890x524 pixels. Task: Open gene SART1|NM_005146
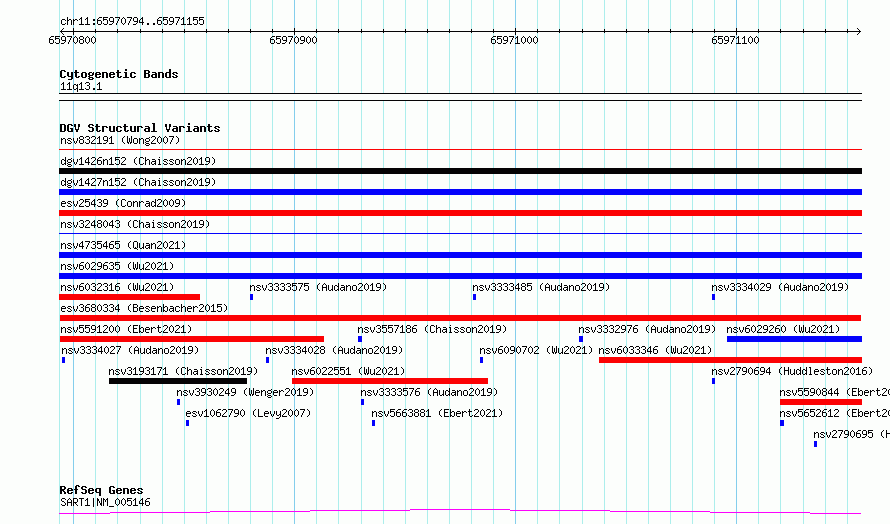[106, 502]
